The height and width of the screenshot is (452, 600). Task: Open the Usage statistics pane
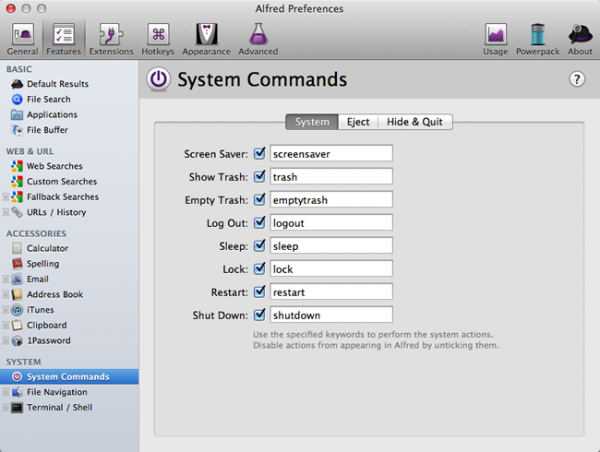pyautogui.click(x=496, y=39)
